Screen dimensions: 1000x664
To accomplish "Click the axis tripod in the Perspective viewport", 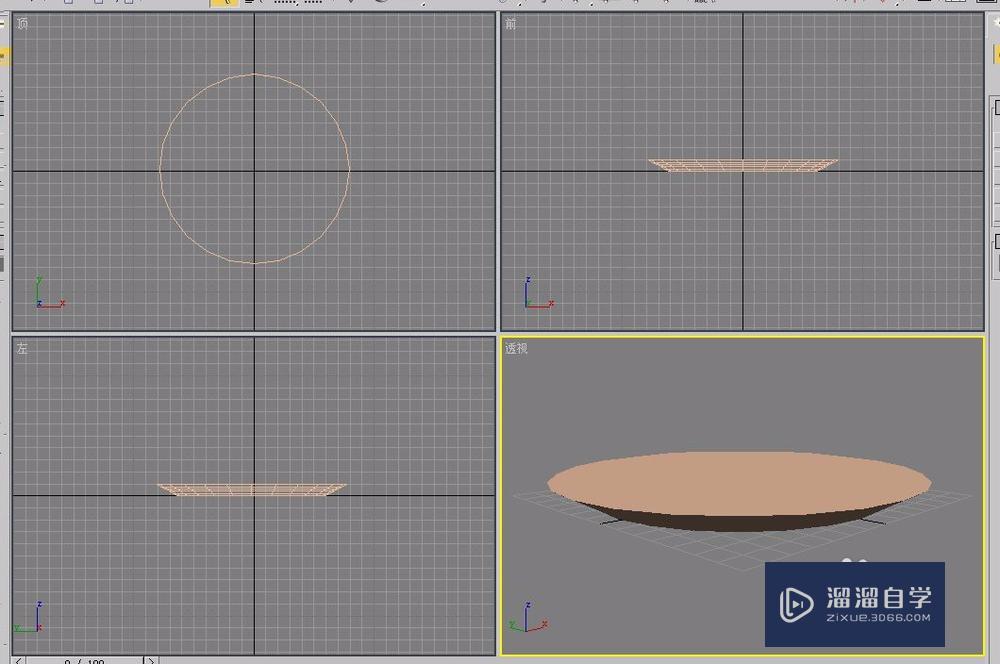I will point(529,620).
